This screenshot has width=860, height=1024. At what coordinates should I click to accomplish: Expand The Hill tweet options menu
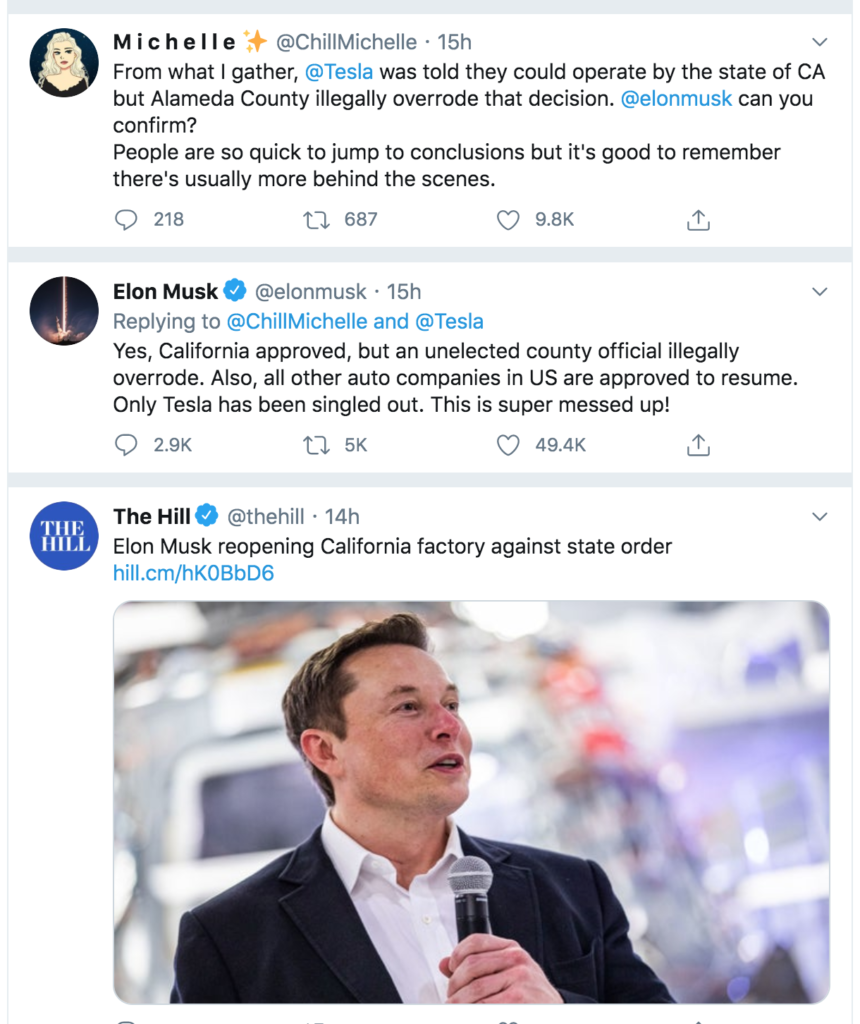(x=820, y=517)
